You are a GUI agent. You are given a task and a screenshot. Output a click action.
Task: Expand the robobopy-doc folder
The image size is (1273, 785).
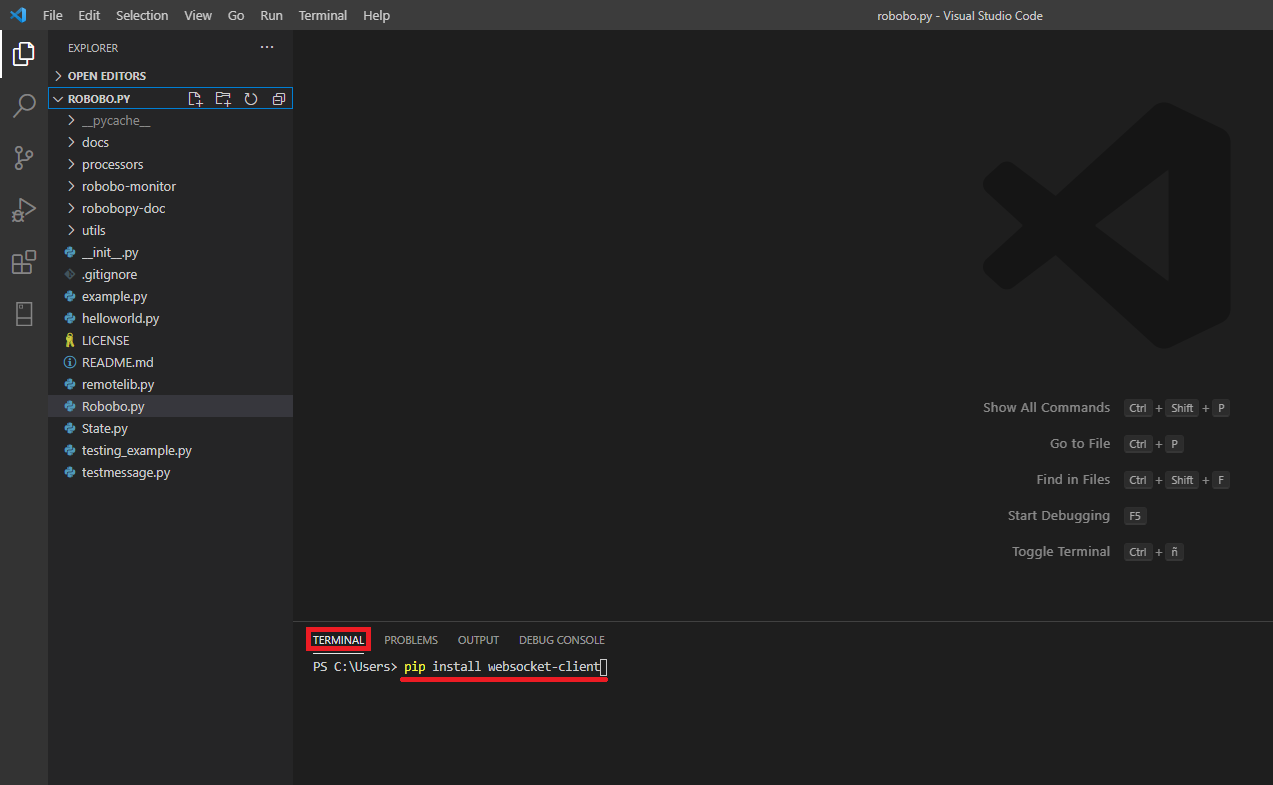(170, 209)
